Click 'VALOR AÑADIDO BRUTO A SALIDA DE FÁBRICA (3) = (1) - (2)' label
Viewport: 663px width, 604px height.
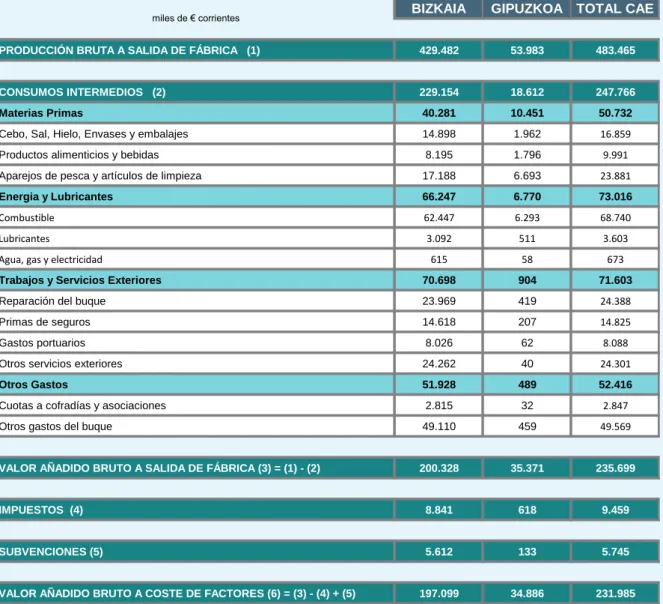[160, 468]
